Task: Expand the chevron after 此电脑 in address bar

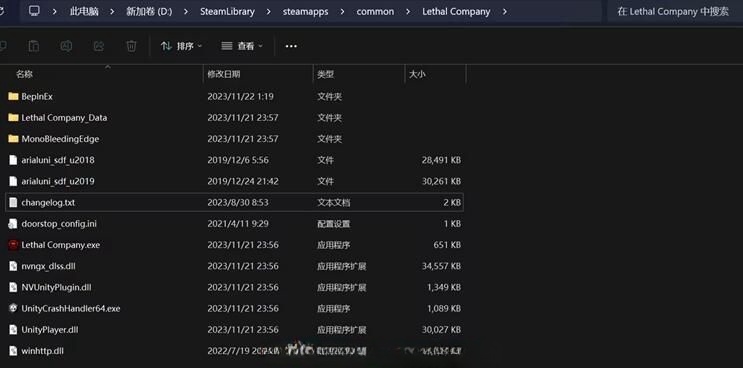Action: click(x=112, y=12)
